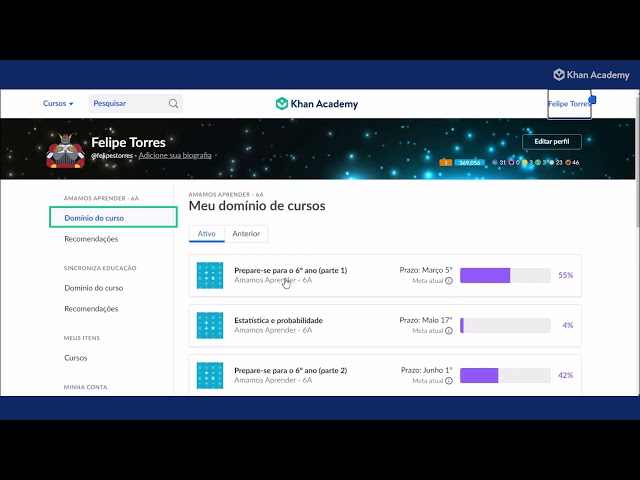Click the 42% percentage label
The image size is (640, 480).
coord(565,375)
